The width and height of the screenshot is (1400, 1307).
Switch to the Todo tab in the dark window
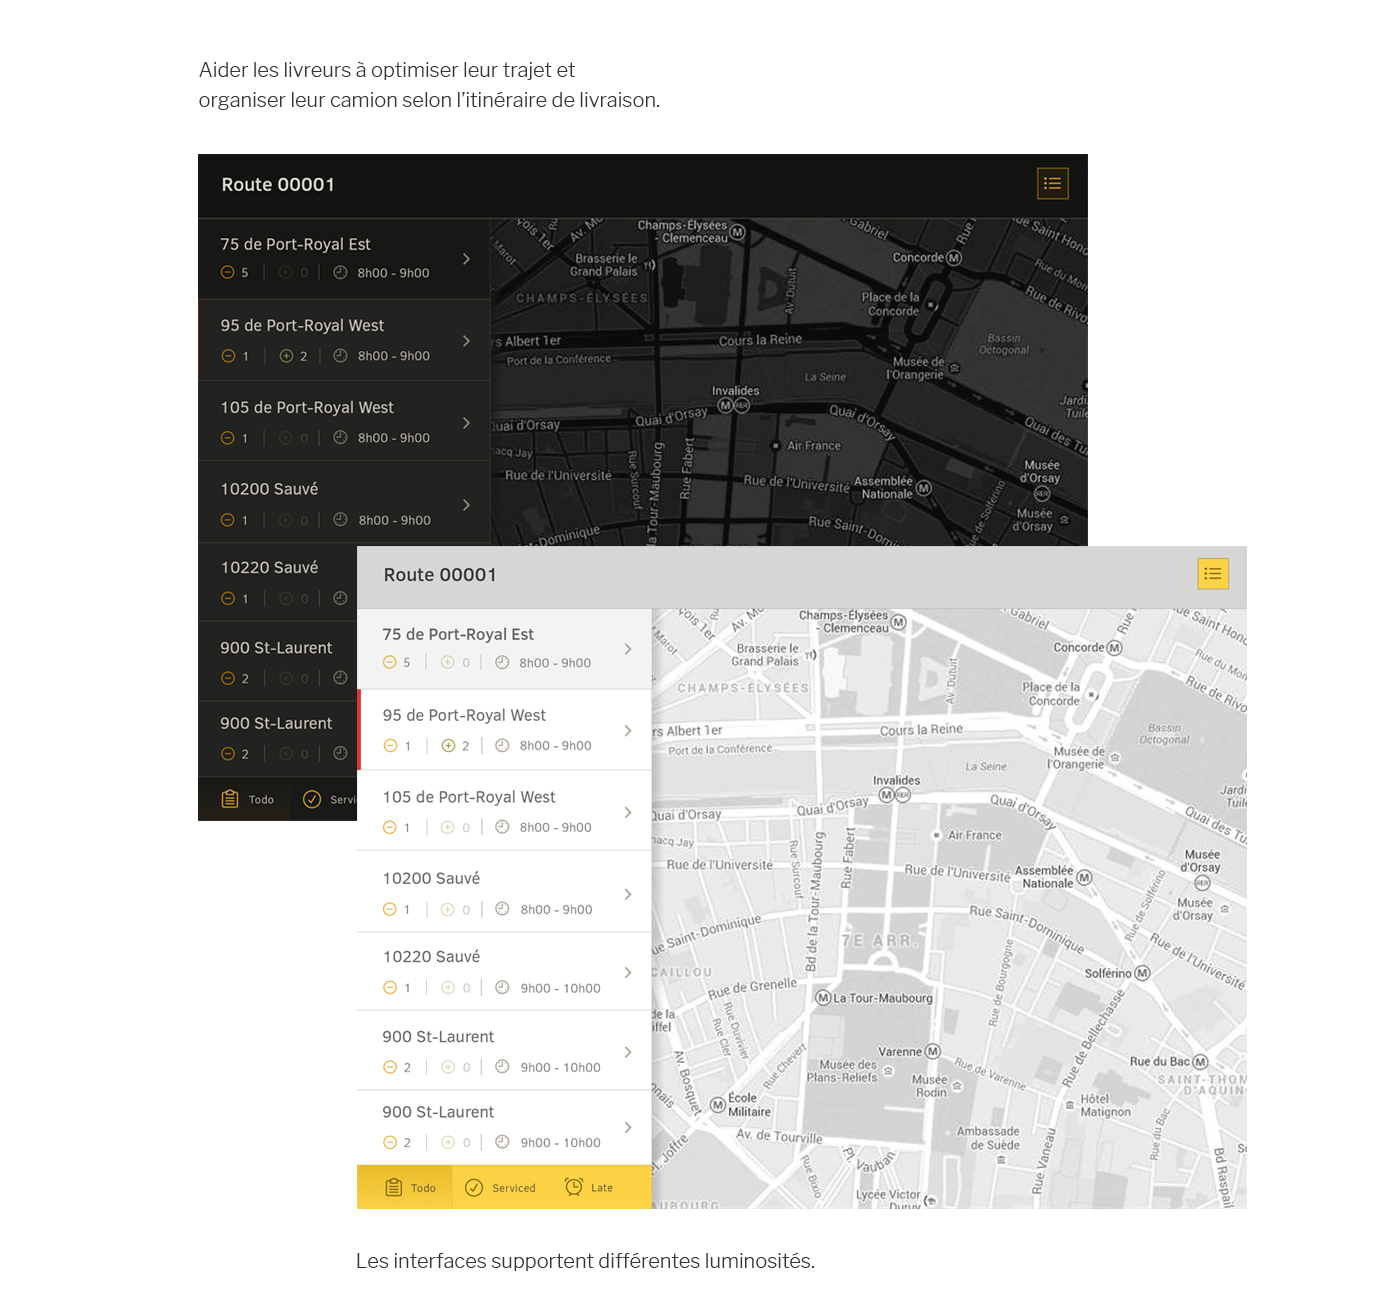(245, 799)
